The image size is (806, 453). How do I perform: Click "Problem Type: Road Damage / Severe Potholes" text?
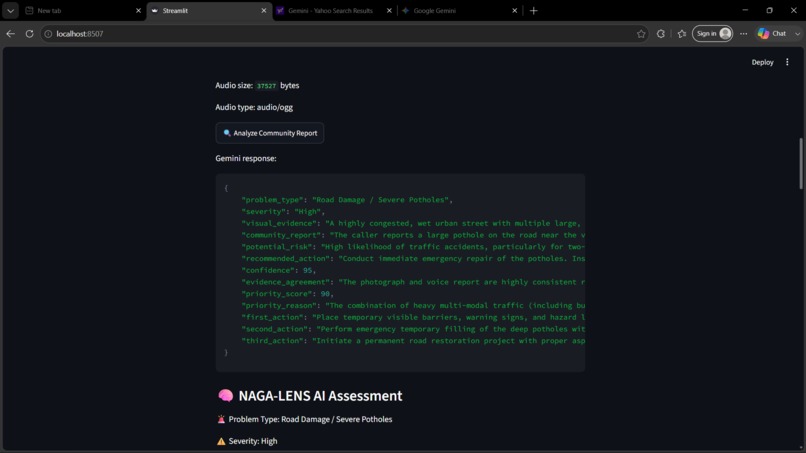pyautogui.click(x=310, y=420)
